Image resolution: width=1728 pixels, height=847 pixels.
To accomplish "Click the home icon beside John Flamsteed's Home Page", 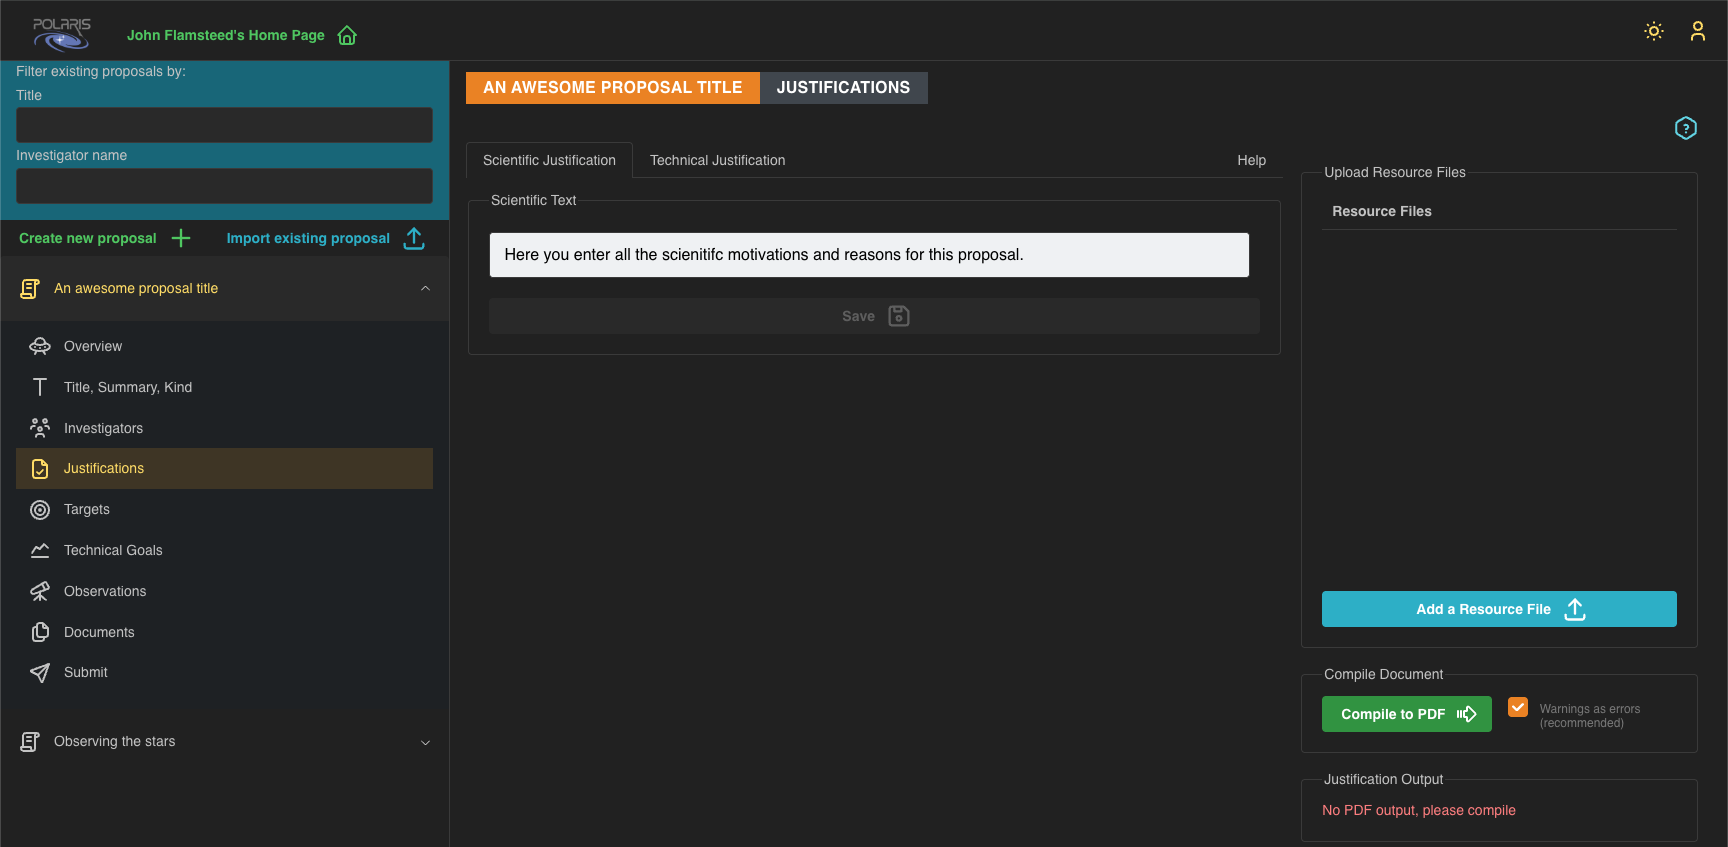I will coord(347,36).
